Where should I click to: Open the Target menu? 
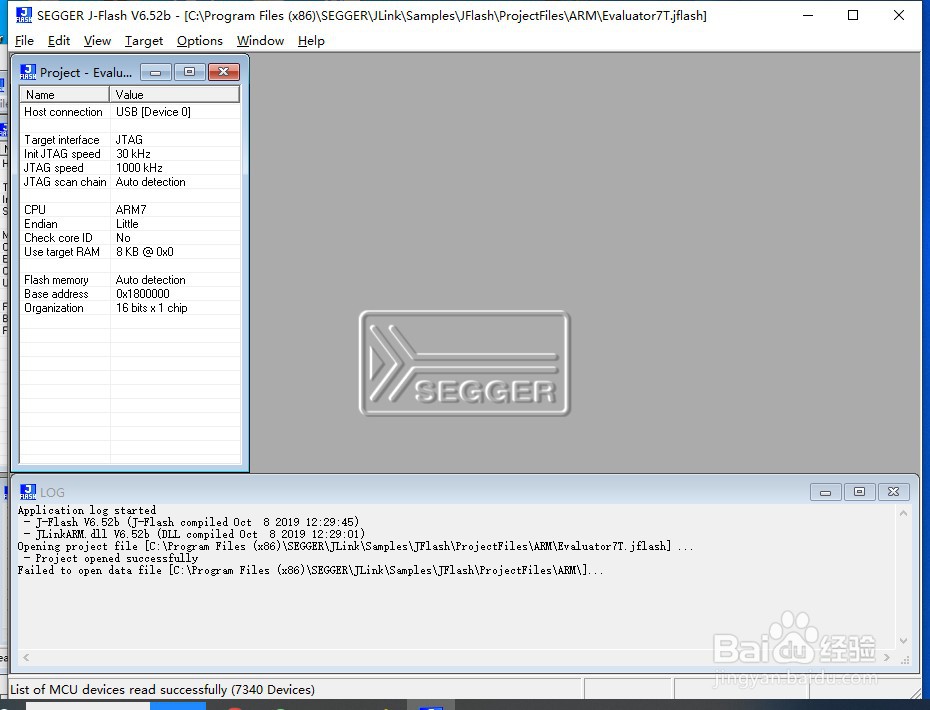(144, 41)
